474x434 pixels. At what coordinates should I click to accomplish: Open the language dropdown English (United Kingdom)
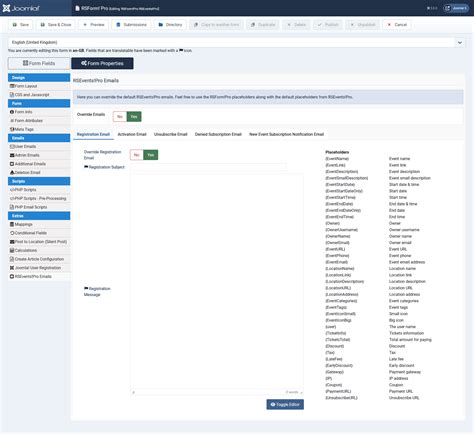236,42
